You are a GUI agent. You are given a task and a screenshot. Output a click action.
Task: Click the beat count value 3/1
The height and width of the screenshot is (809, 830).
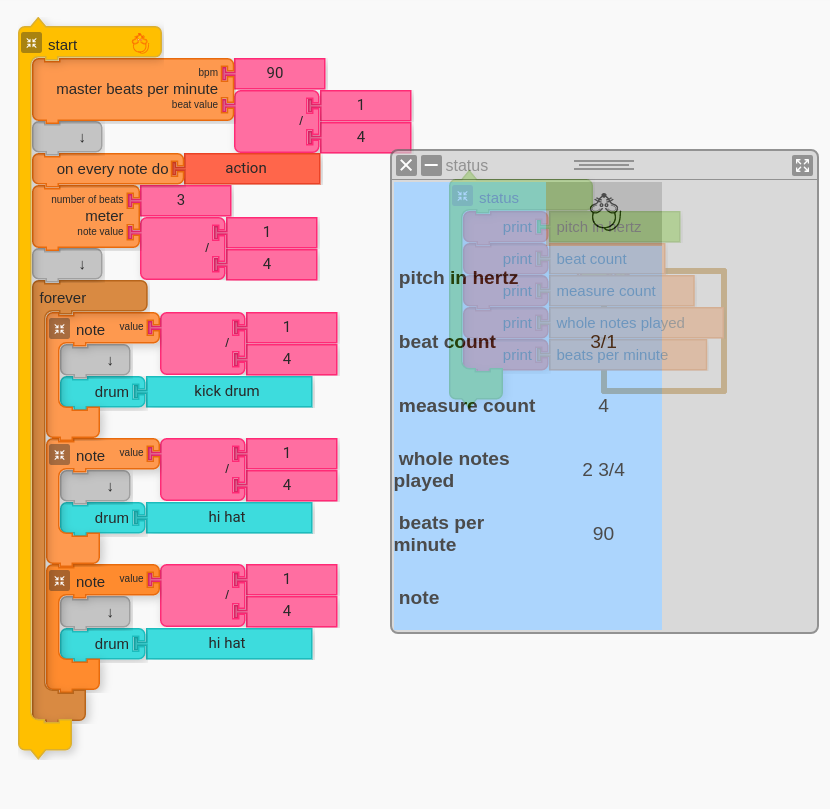pyautogui.click(x=603, y=341)
